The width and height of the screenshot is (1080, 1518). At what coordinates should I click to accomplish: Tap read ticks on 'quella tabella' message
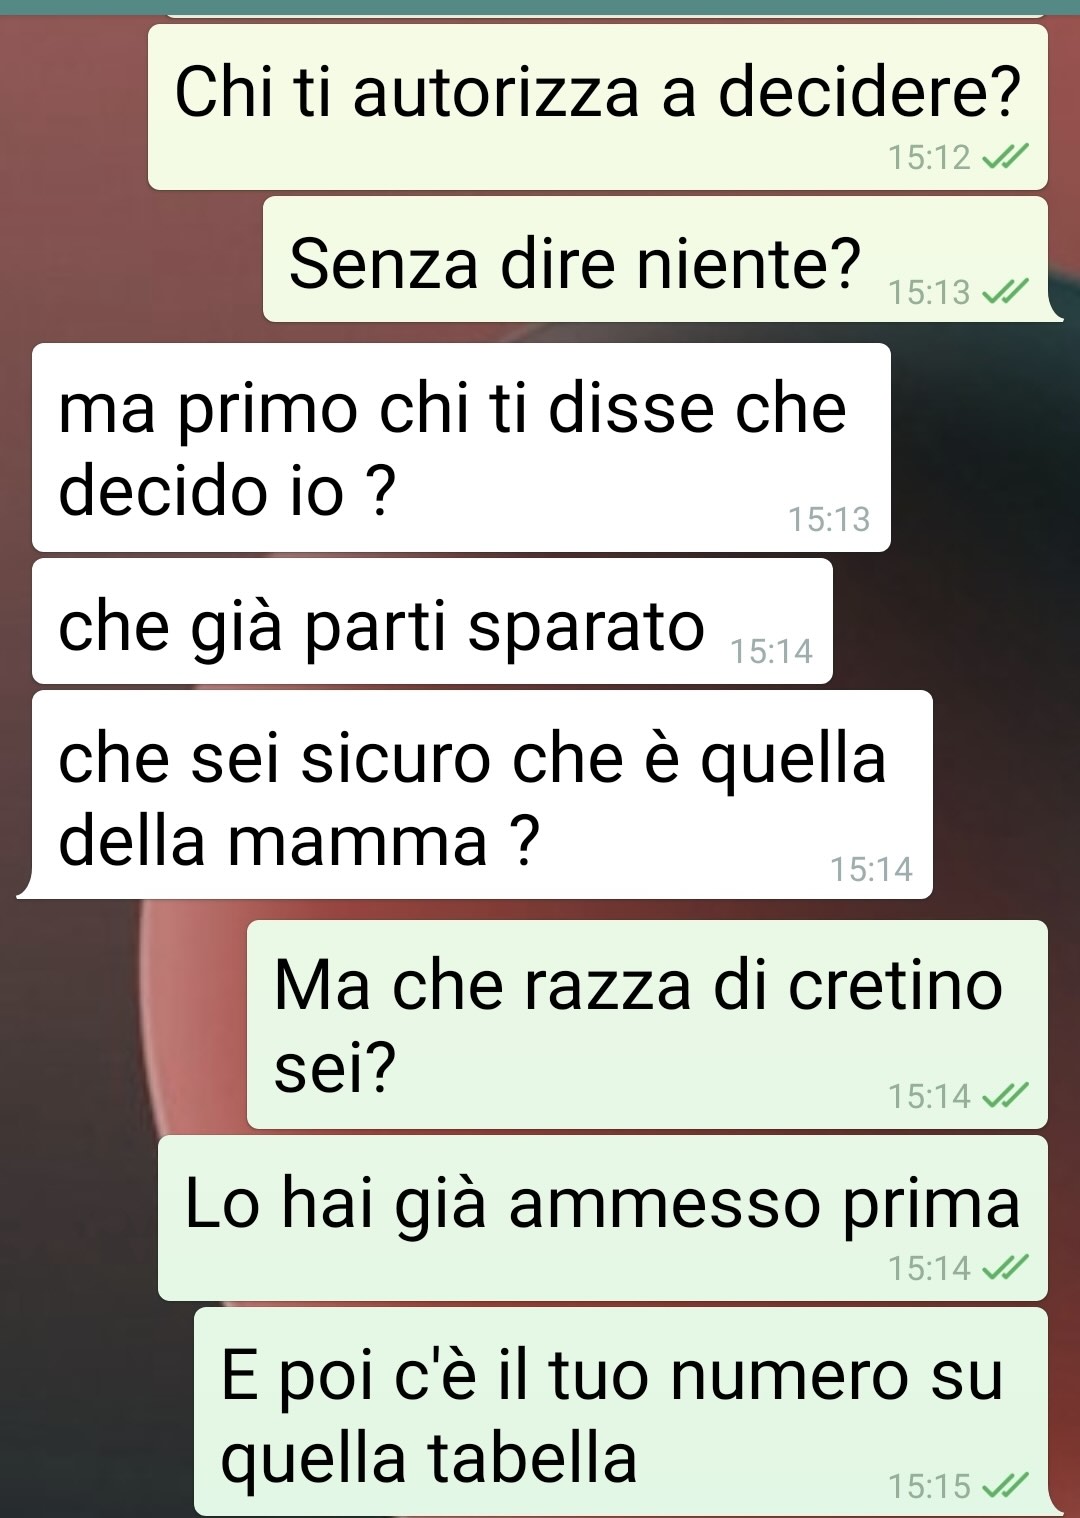(x=1005, y=1486)
